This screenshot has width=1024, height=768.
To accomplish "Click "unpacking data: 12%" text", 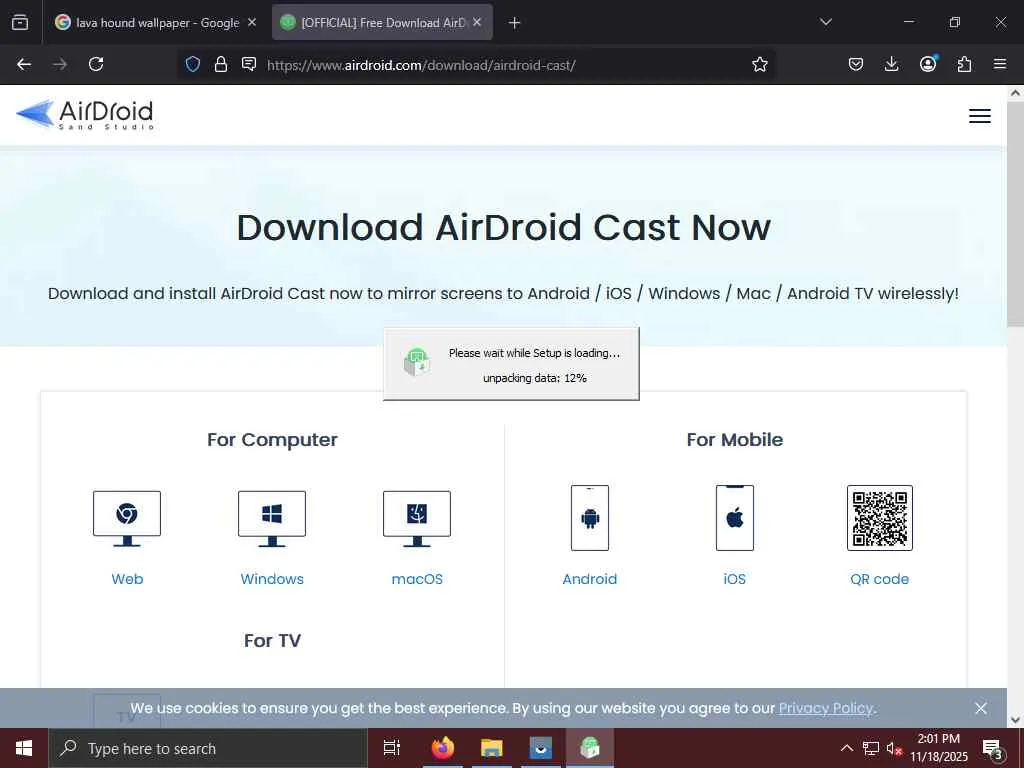I will pos(535,378).
